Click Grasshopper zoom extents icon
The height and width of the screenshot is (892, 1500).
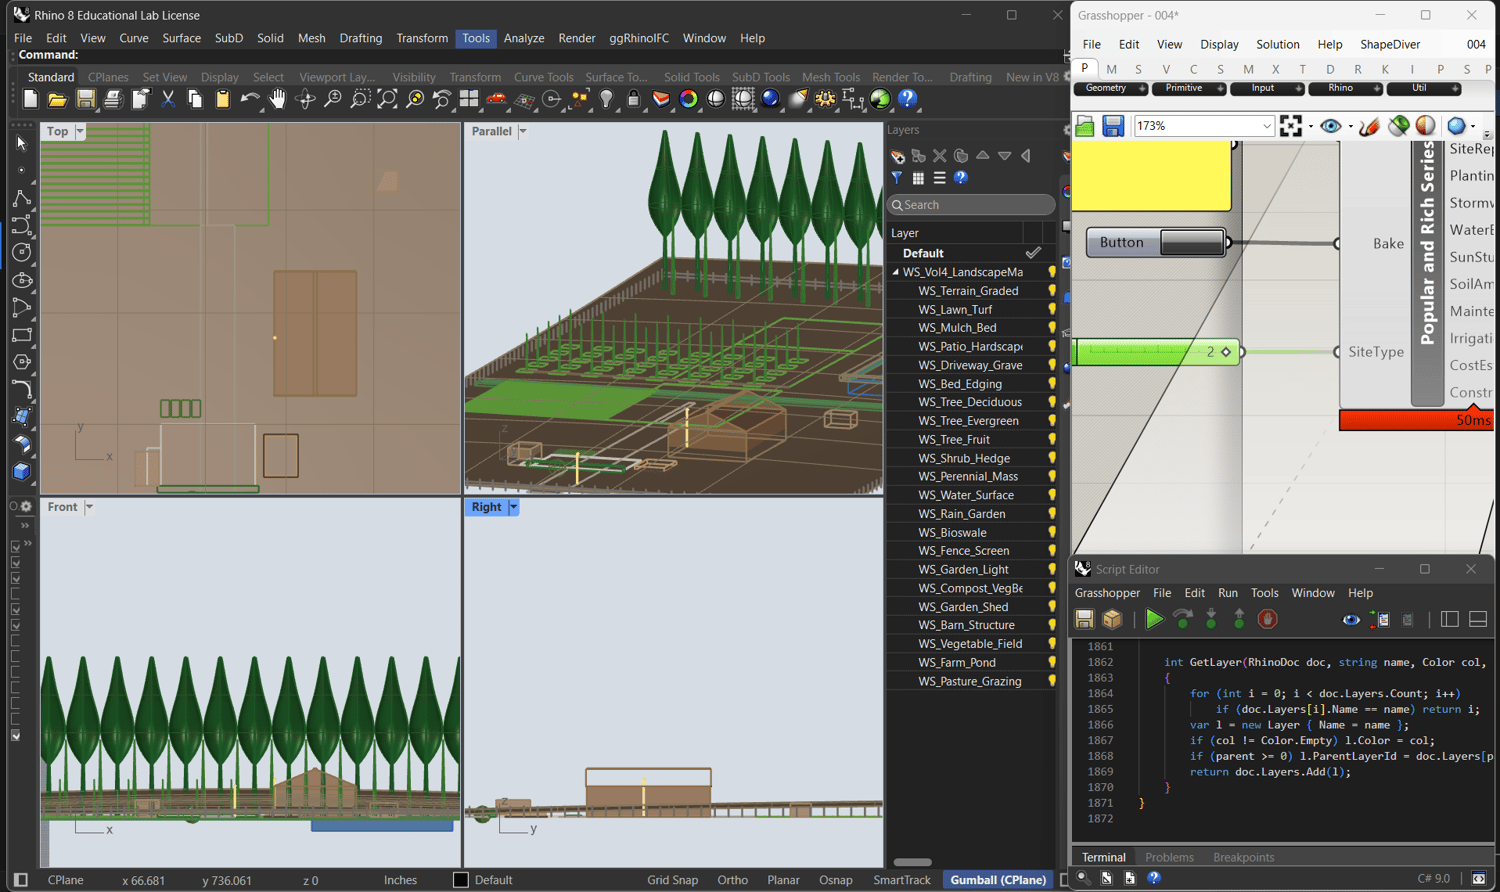click(x=1291, y=126)
